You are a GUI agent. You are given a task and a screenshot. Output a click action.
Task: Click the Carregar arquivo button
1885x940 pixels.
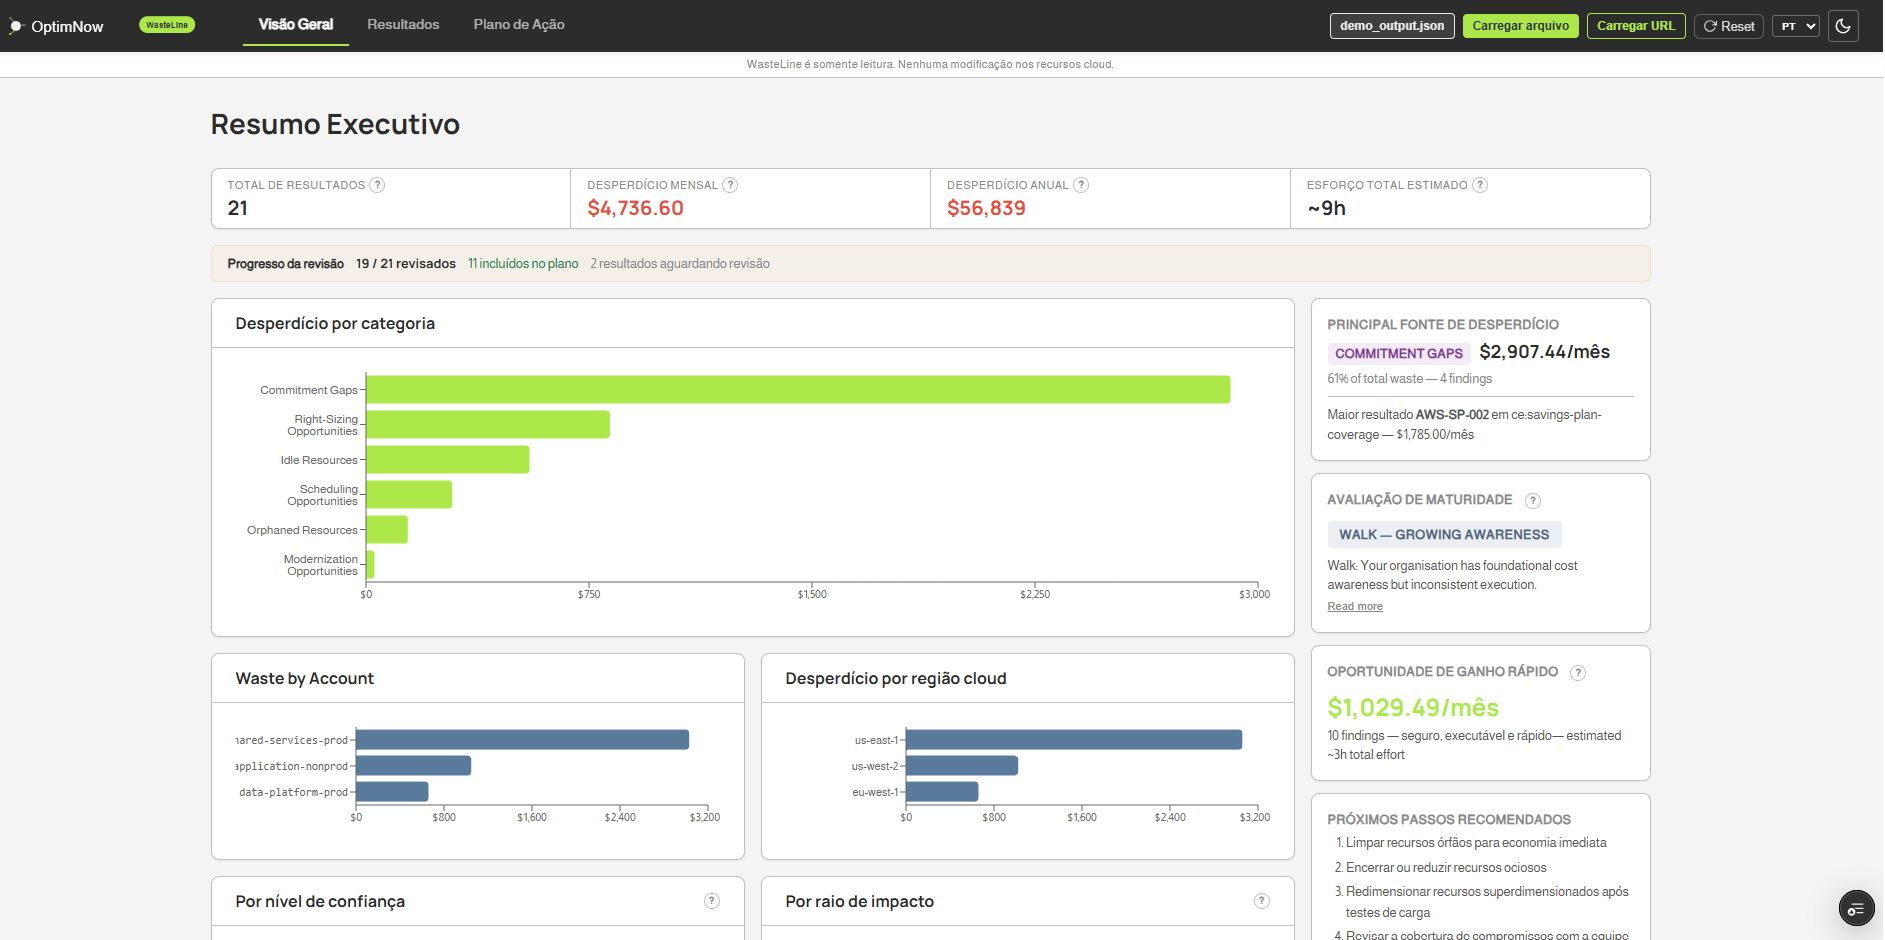1520,26
